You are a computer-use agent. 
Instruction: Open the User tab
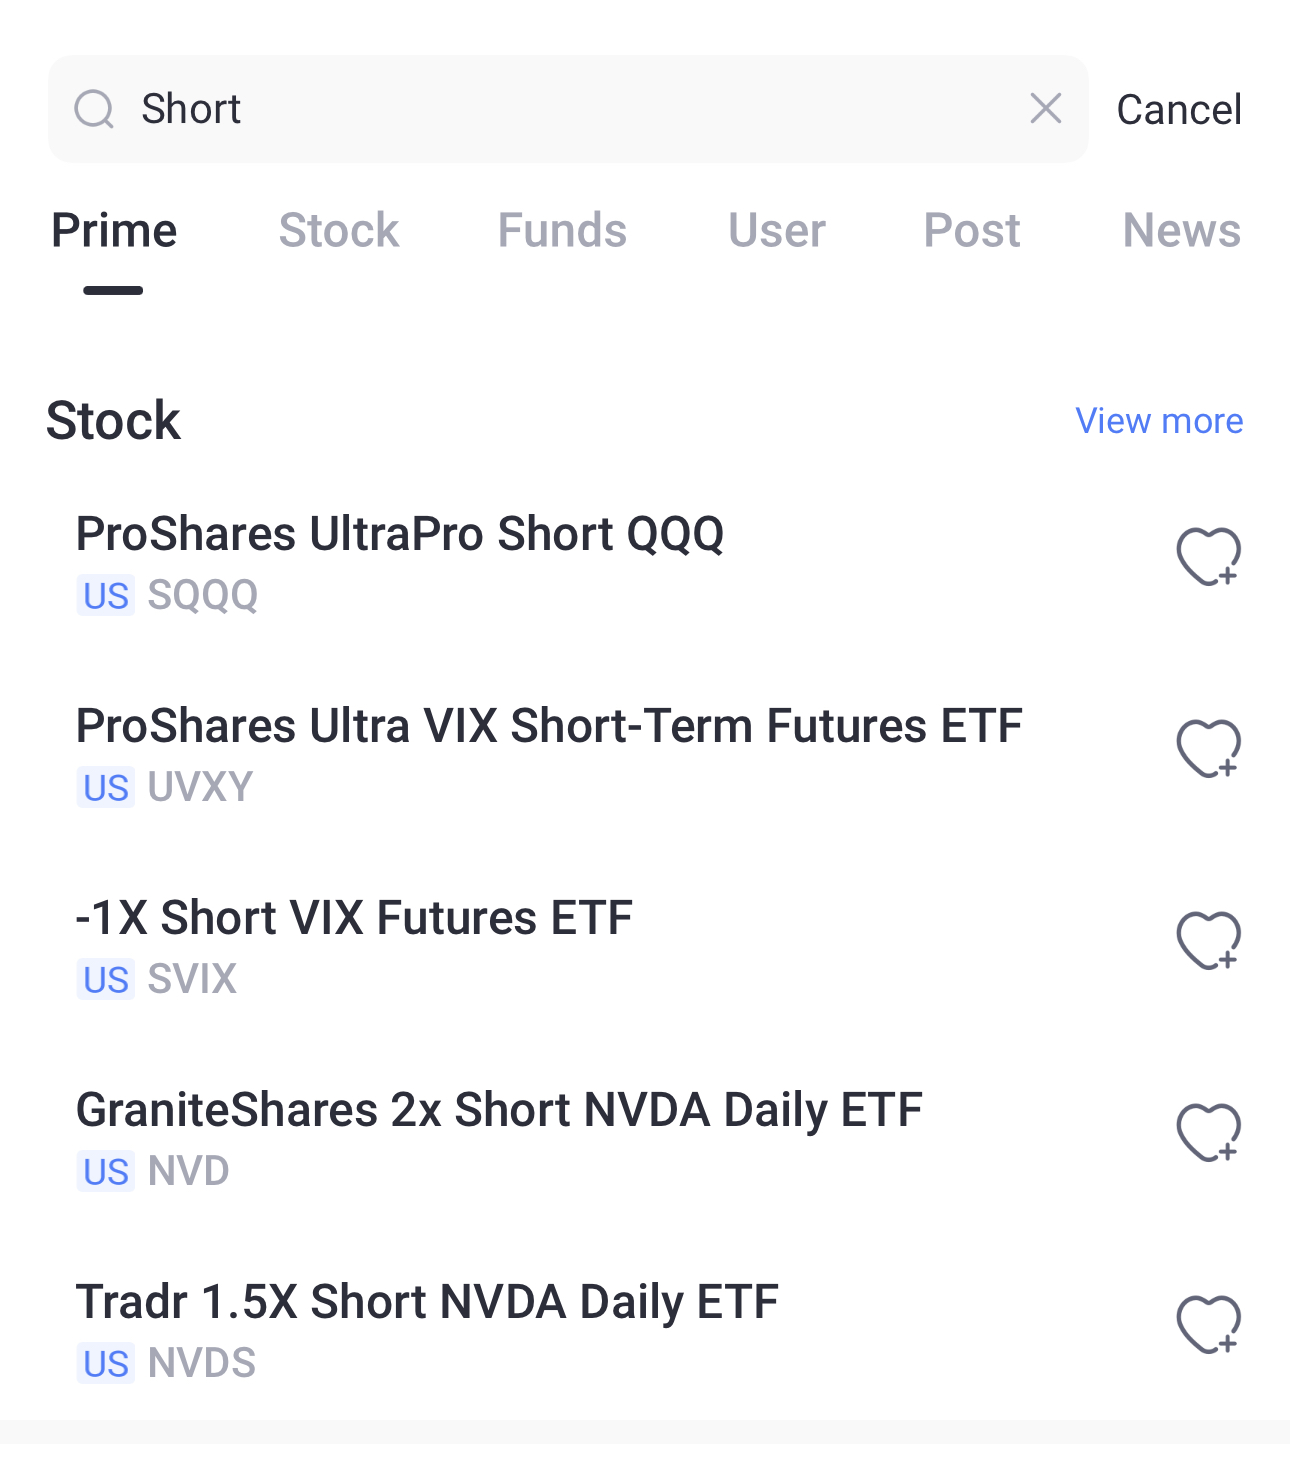[777, 230]
